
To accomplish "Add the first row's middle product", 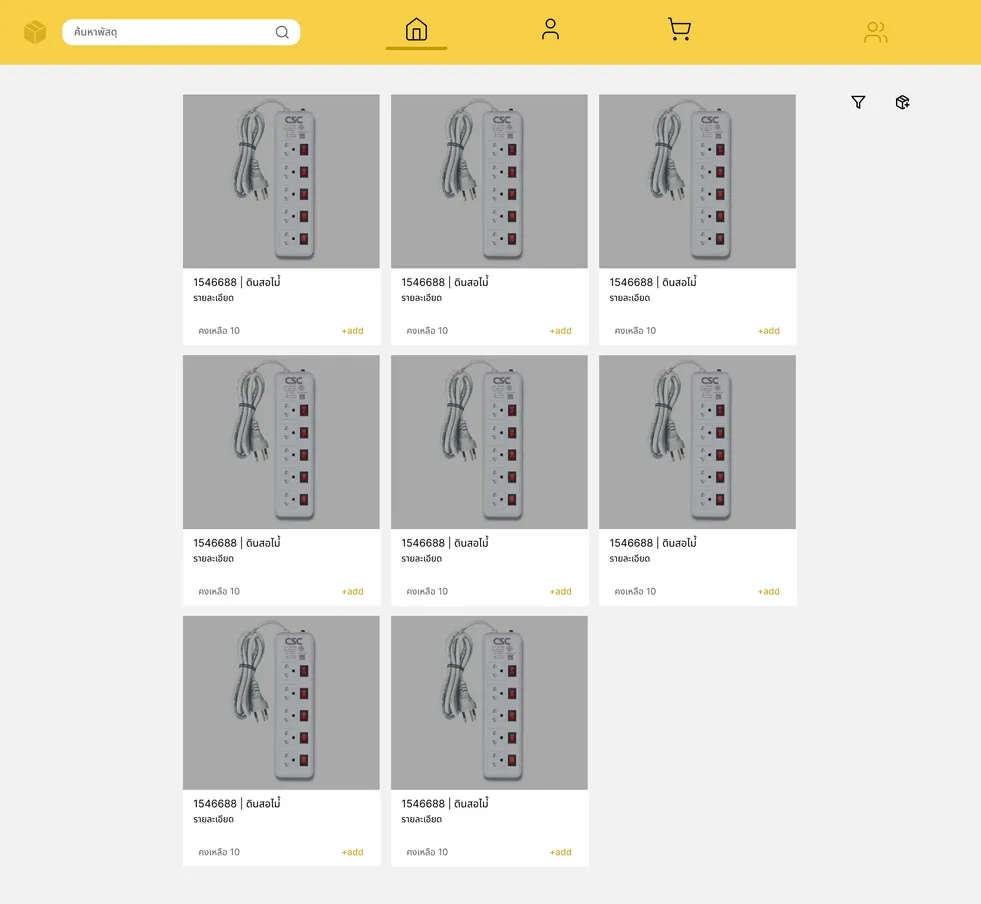I will click(561, 331).
